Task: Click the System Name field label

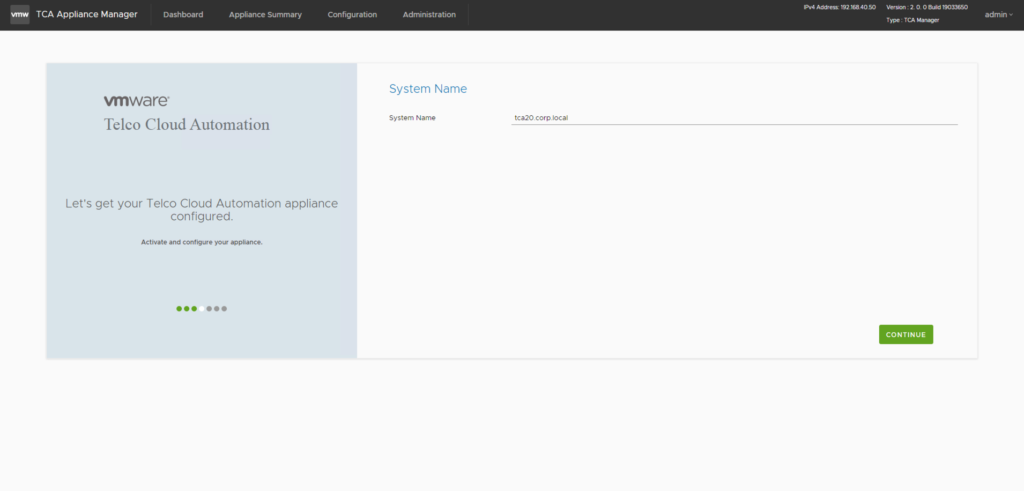Action: pos(412,118)
